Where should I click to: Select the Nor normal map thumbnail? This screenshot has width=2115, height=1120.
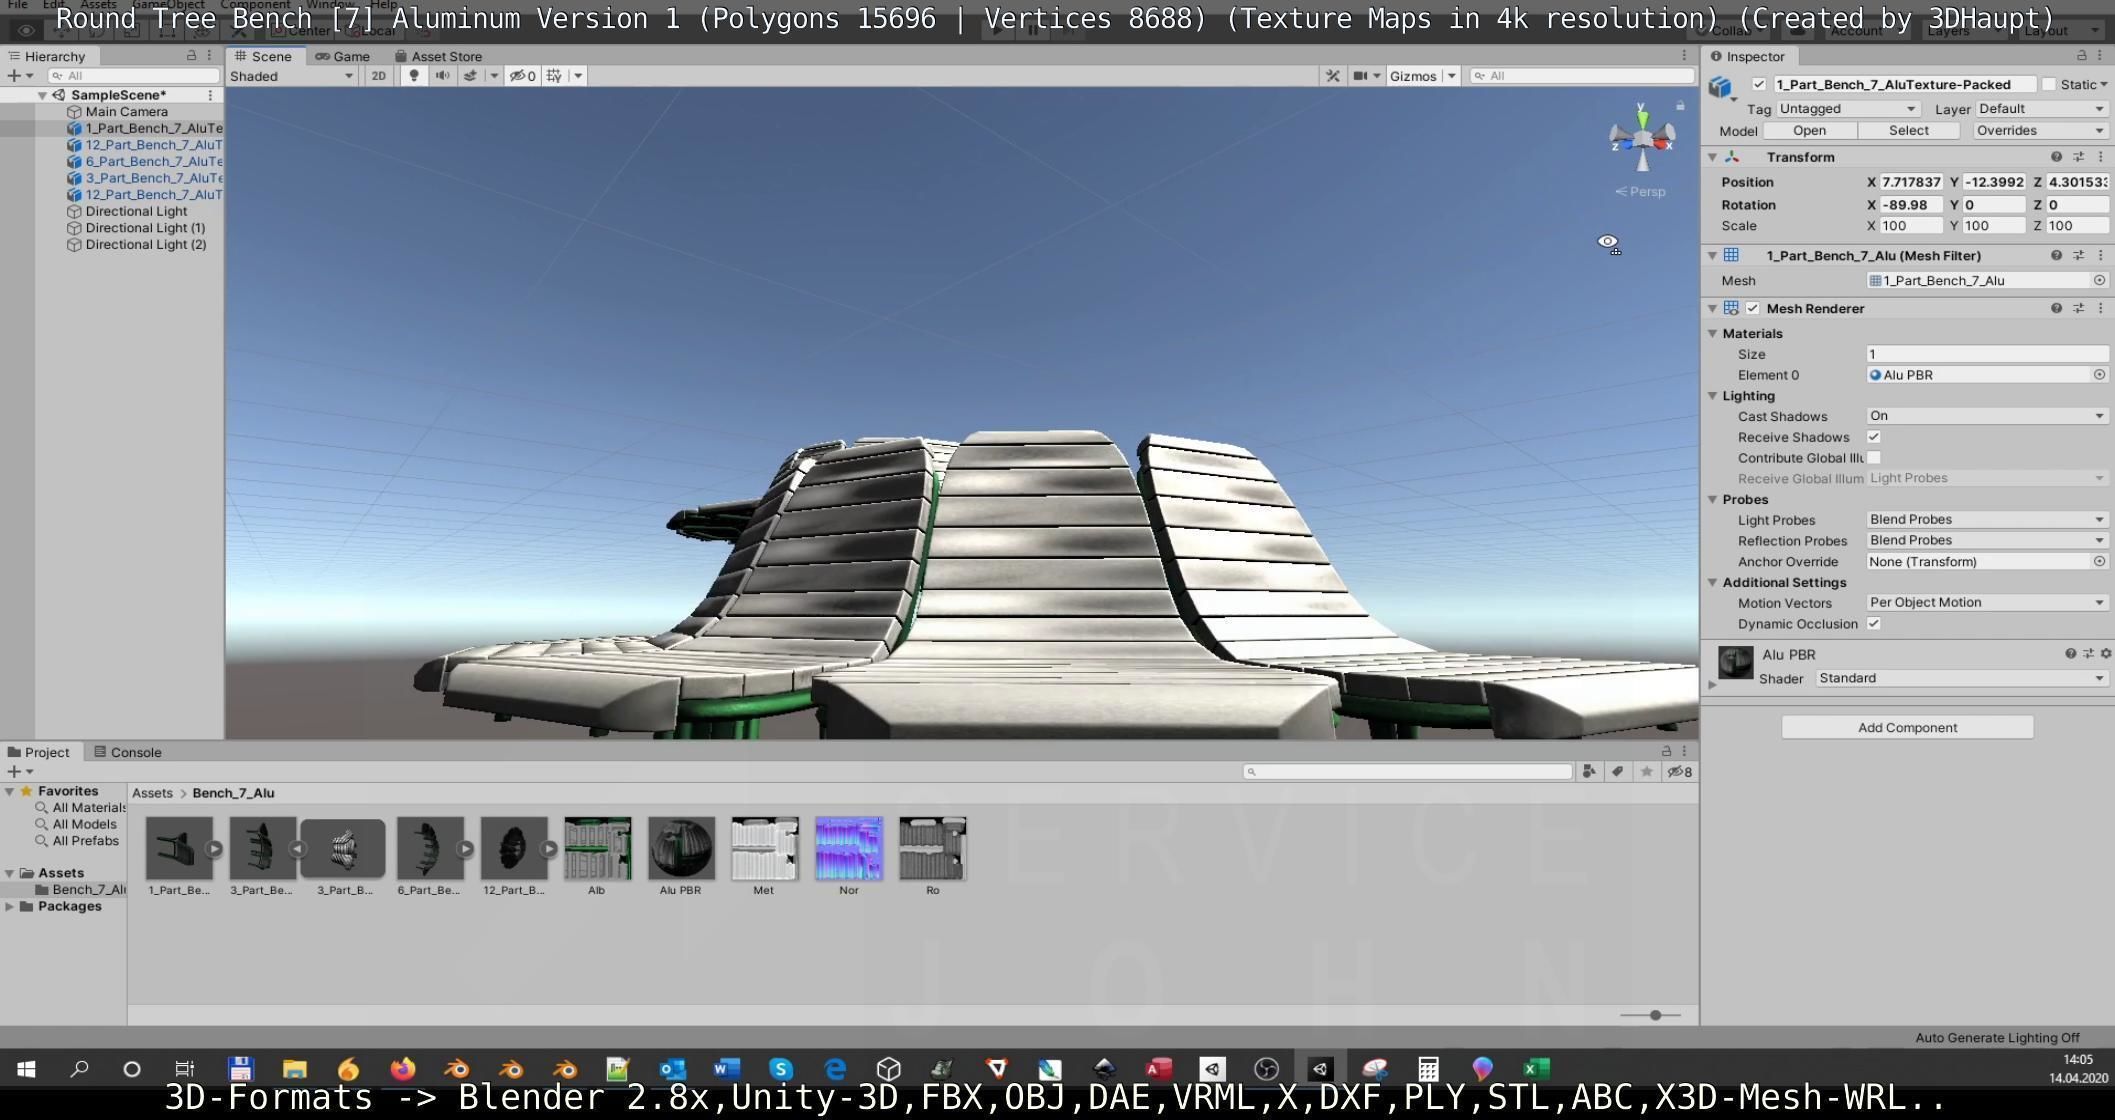(x=848, y=849)
